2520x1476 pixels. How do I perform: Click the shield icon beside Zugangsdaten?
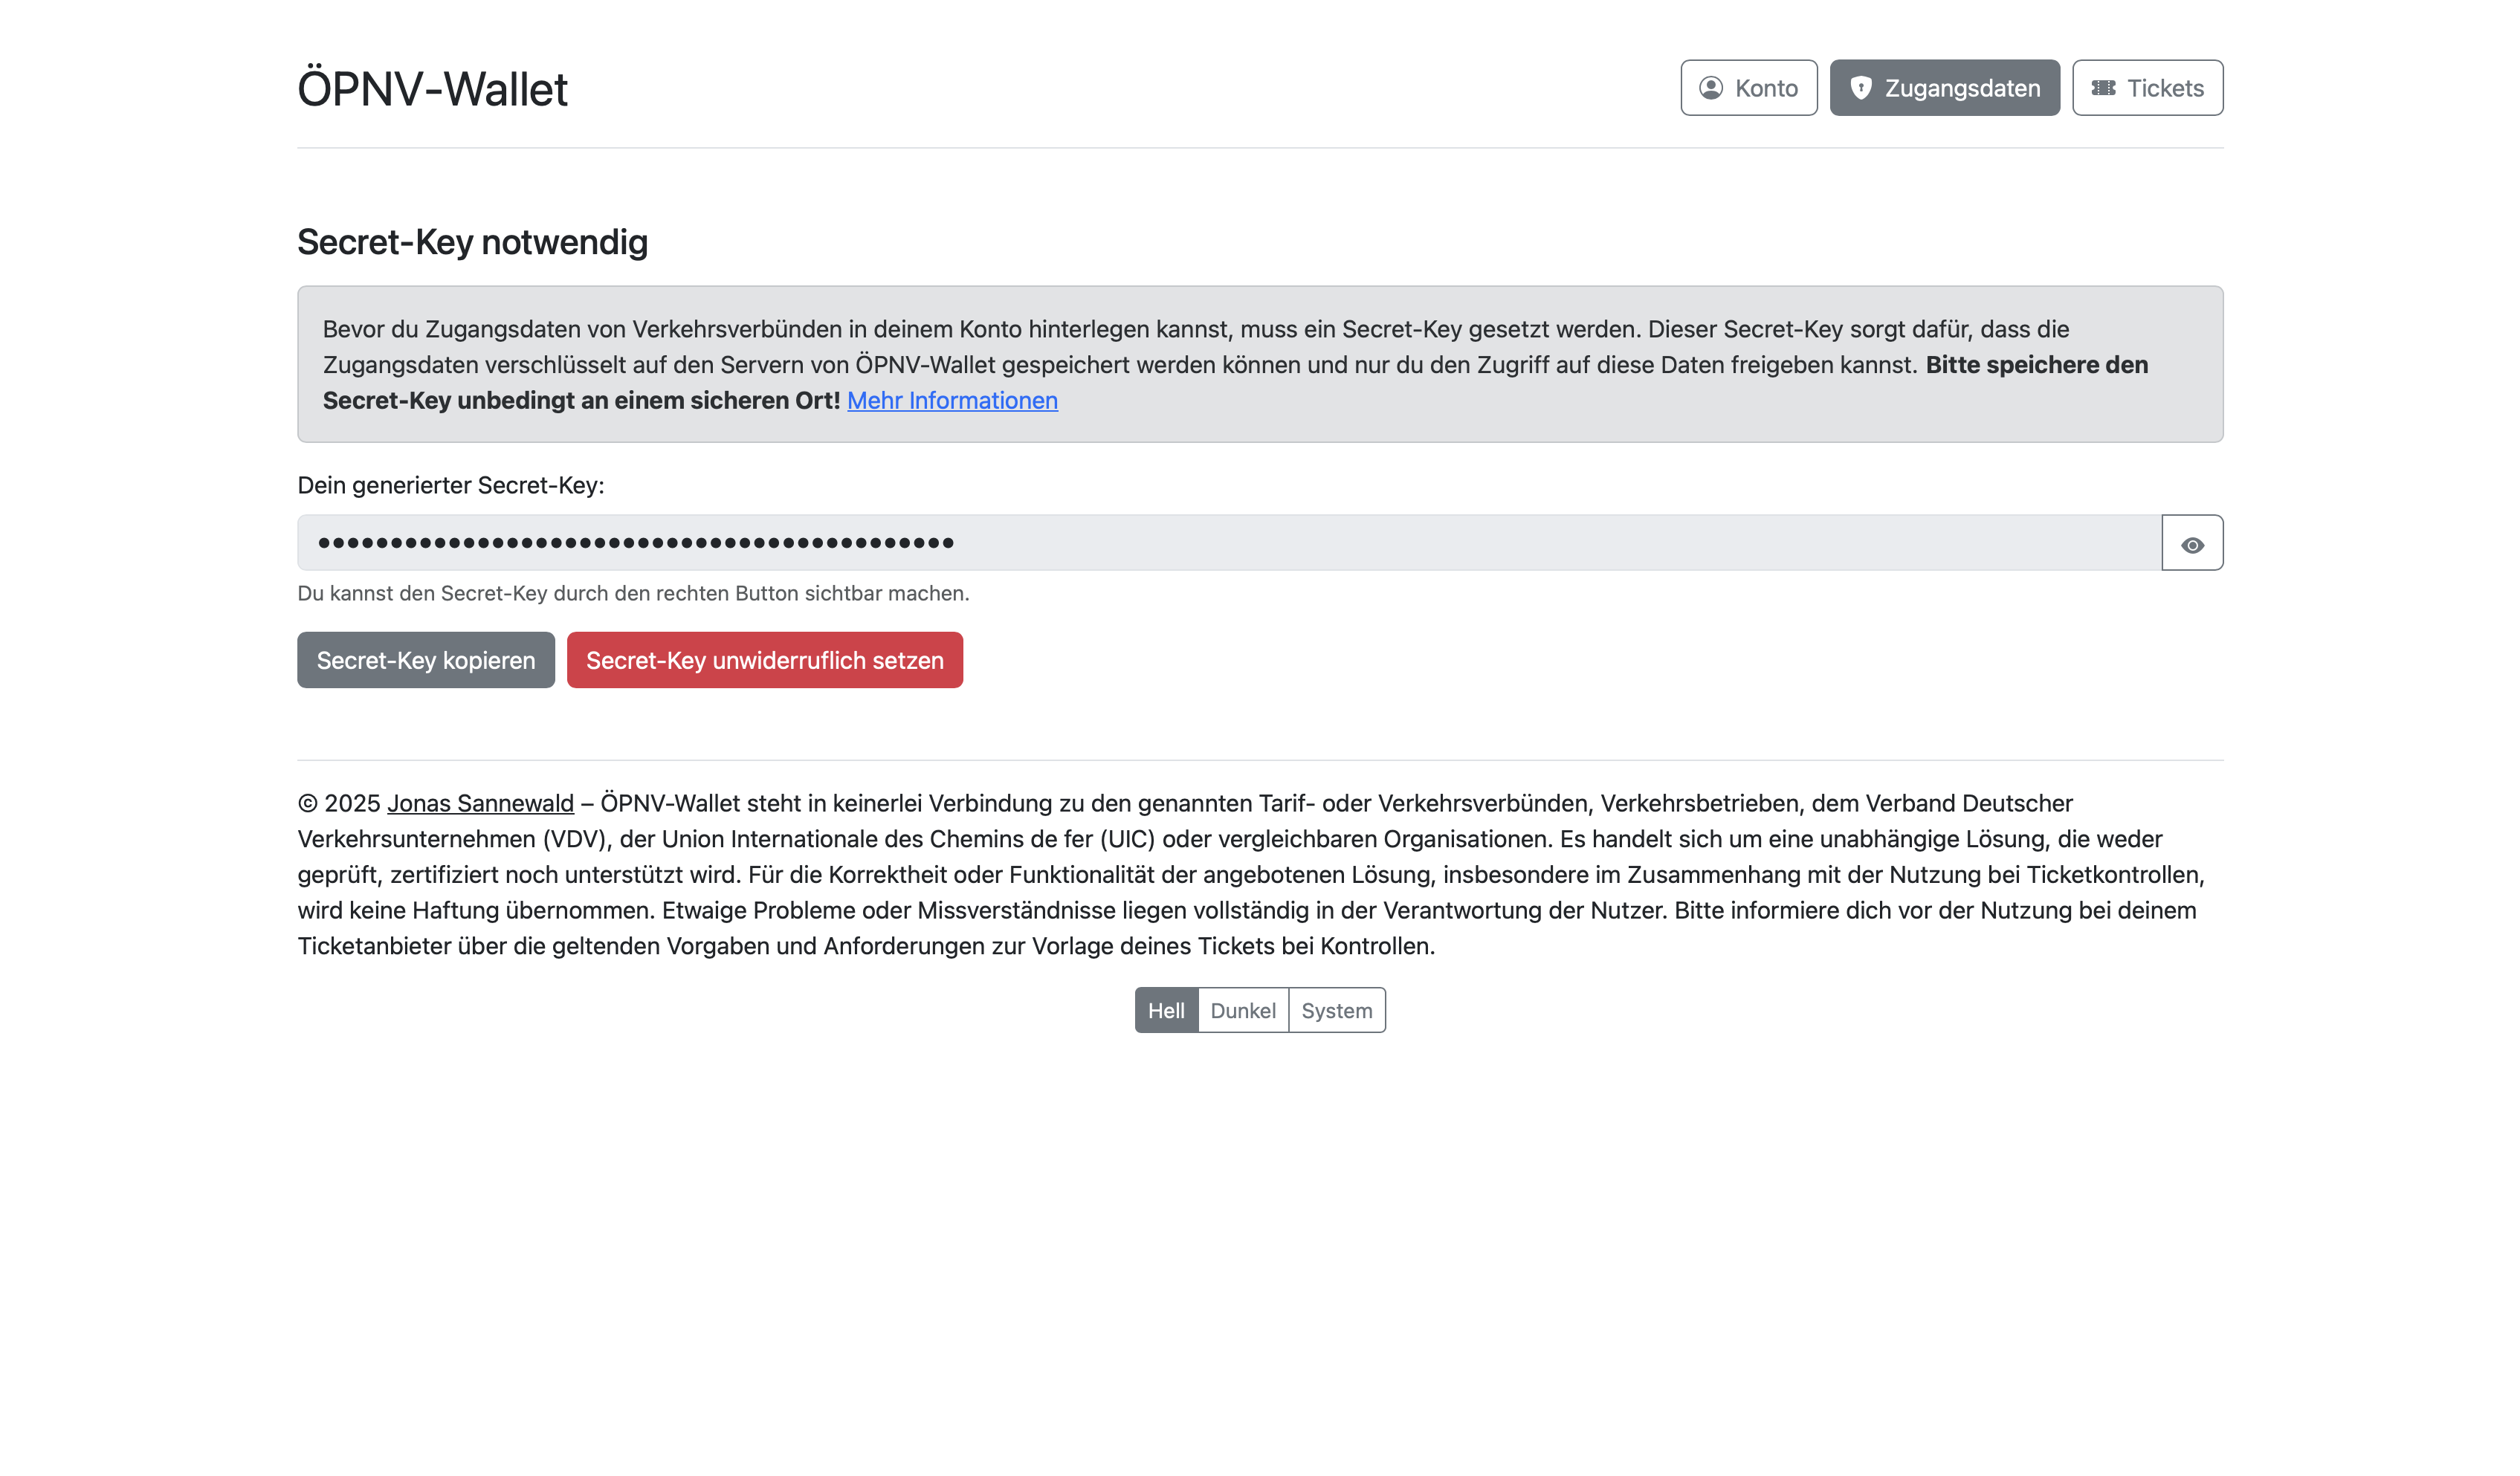coord(1860,88)
